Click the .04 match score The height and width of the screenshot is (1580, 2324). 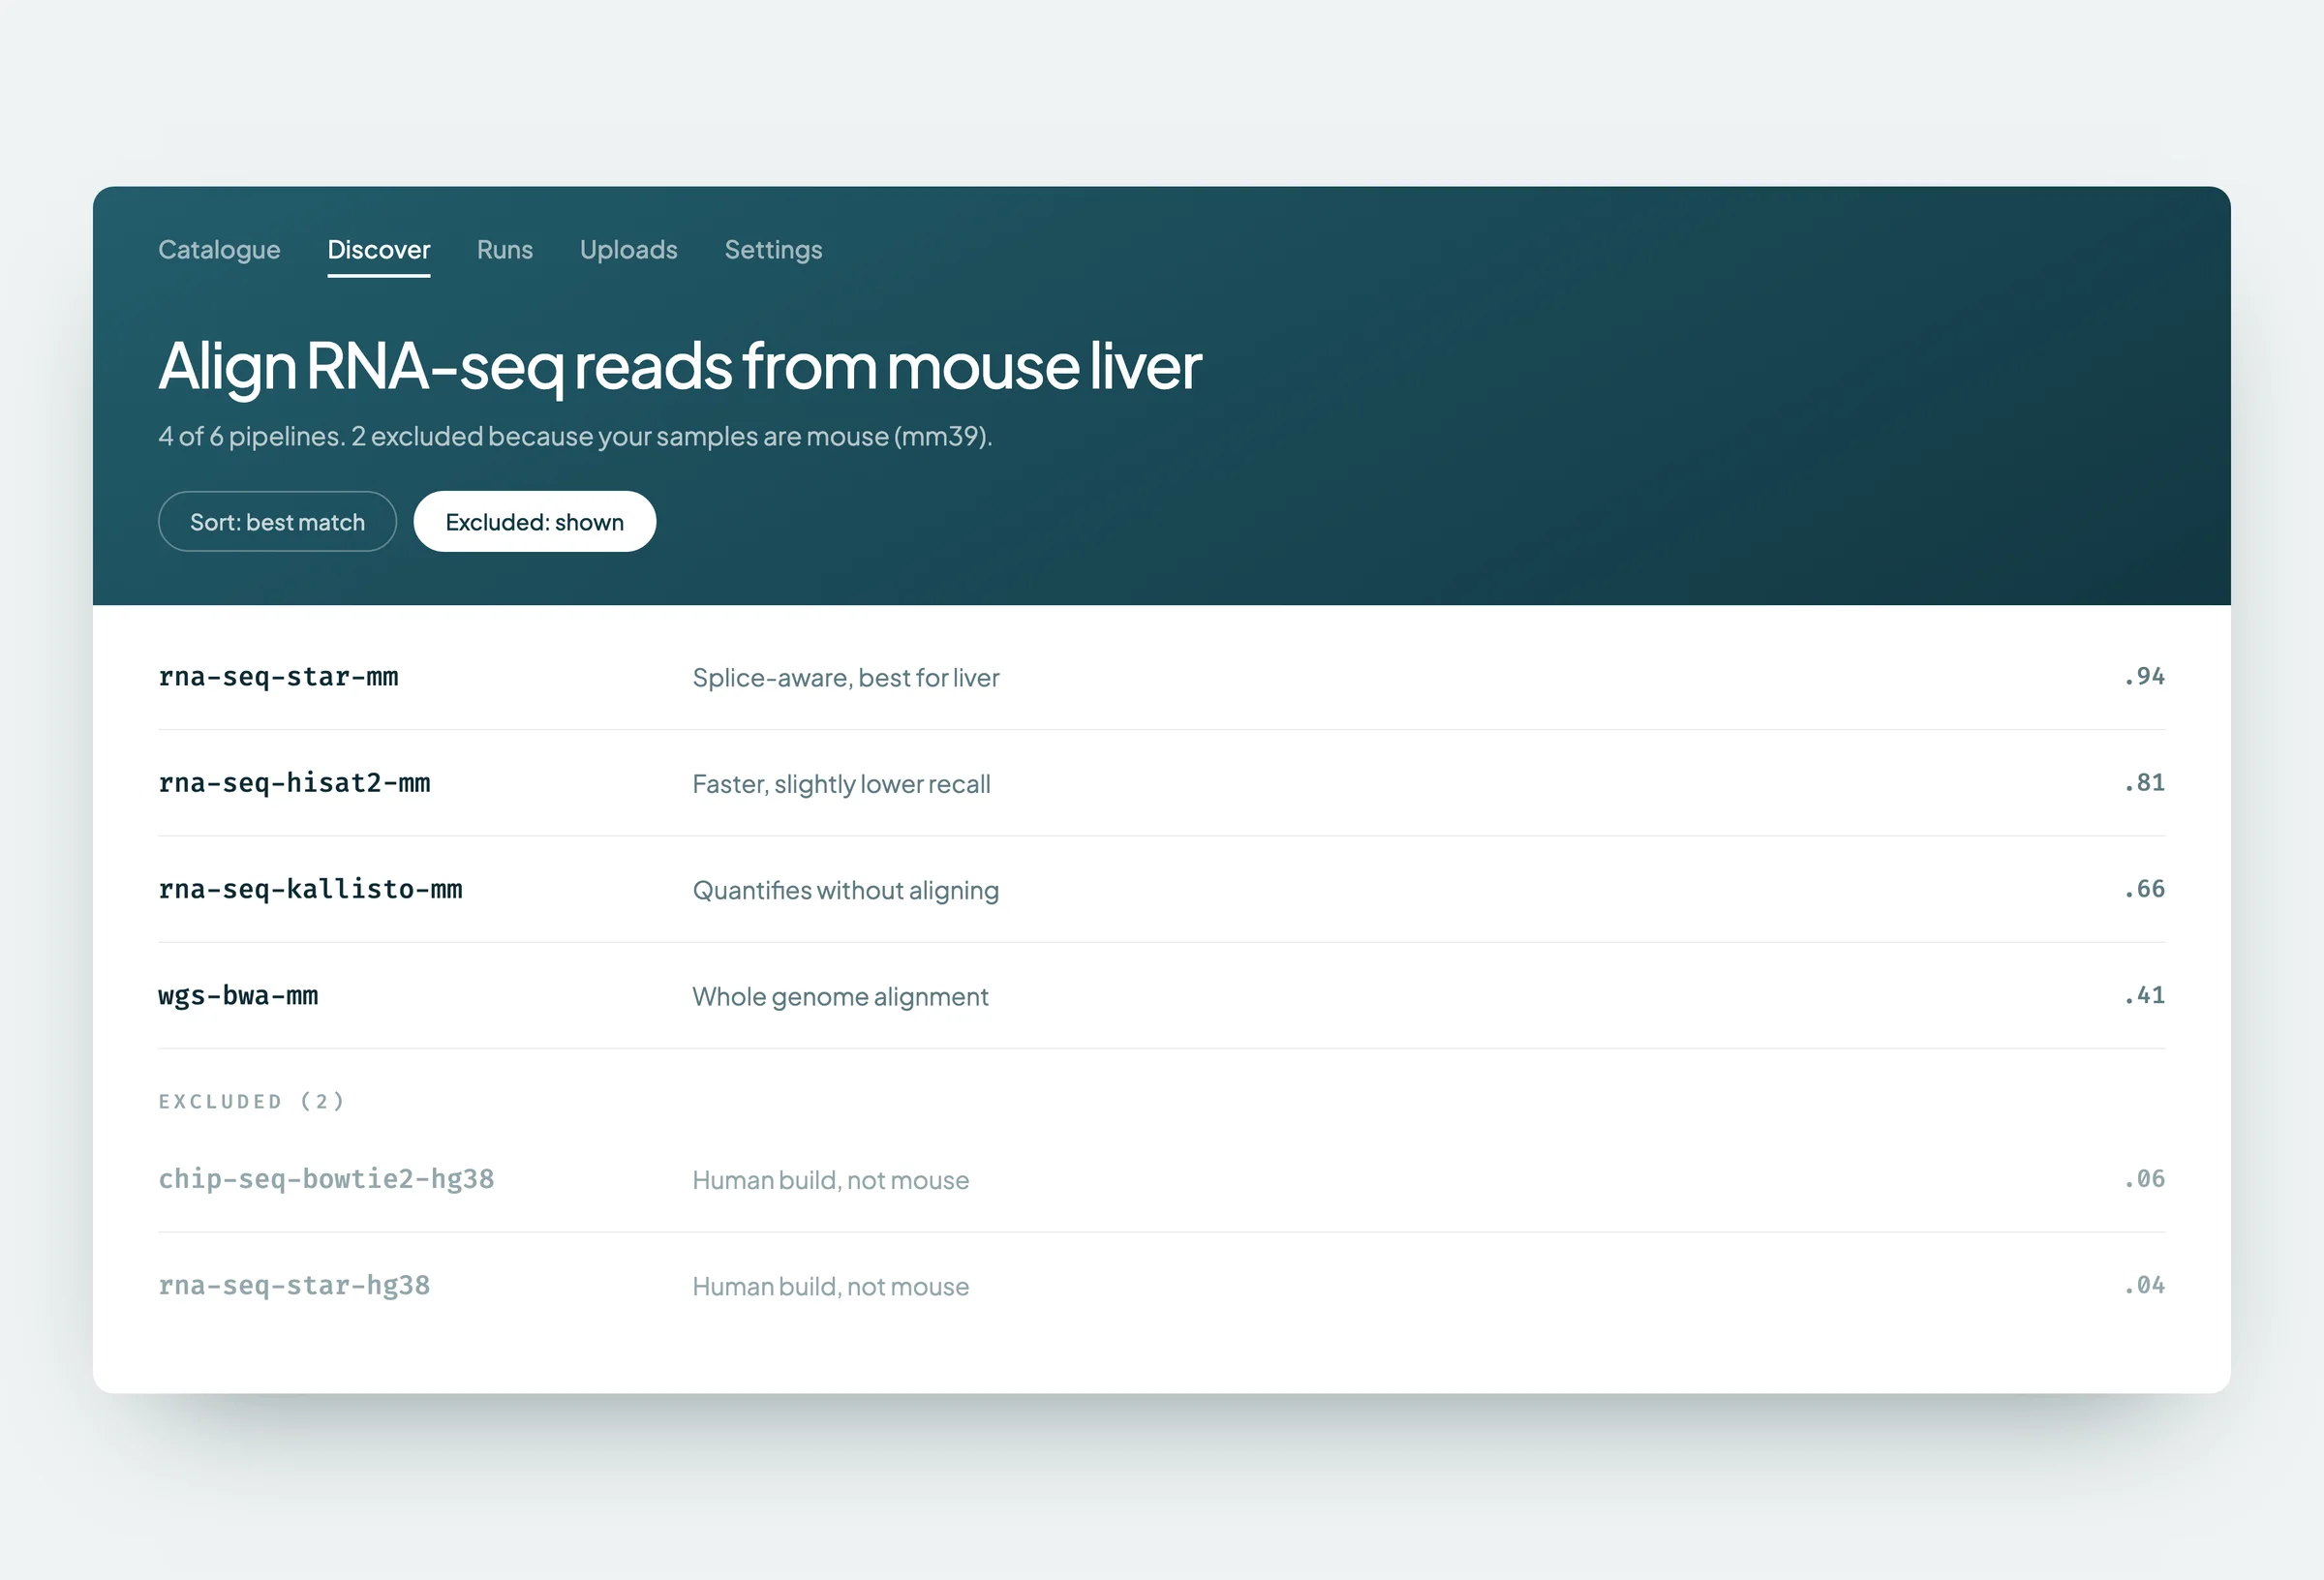[2144, 1285]
